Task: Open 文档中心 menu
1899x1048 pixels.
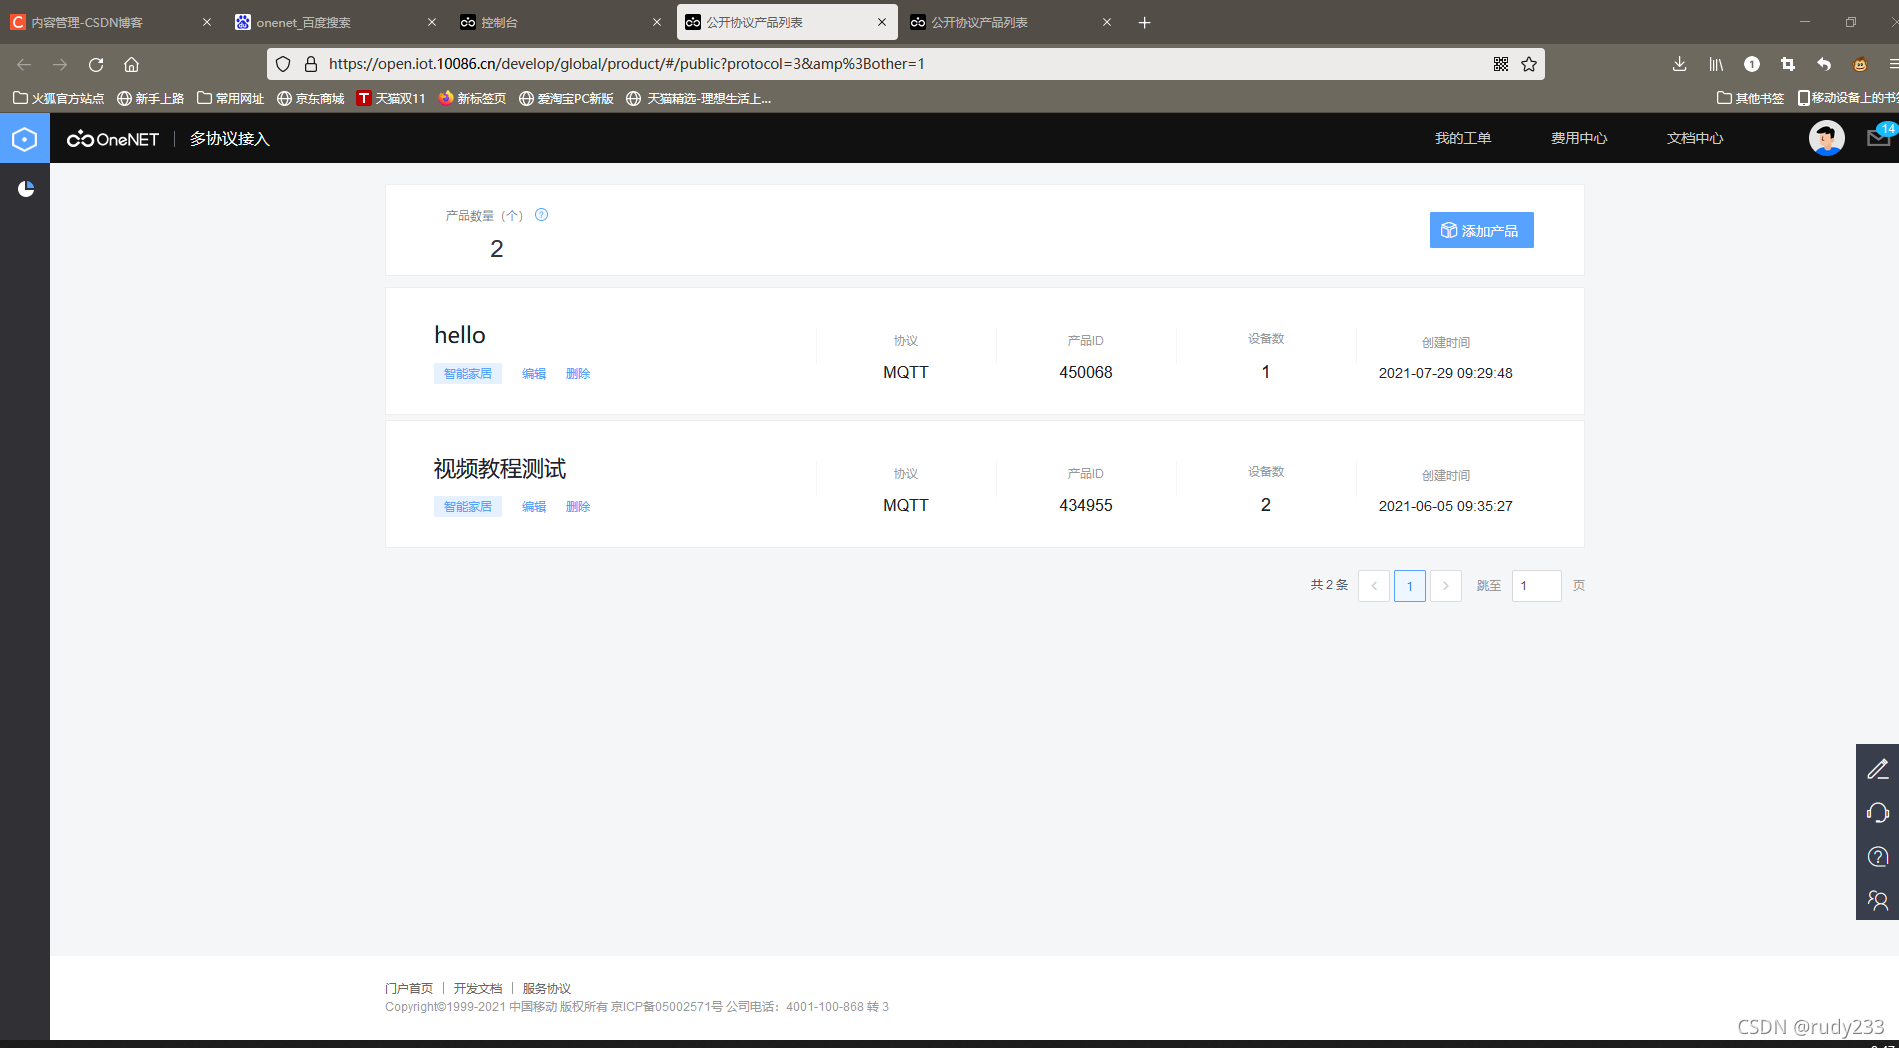Action: (1695, 138)
